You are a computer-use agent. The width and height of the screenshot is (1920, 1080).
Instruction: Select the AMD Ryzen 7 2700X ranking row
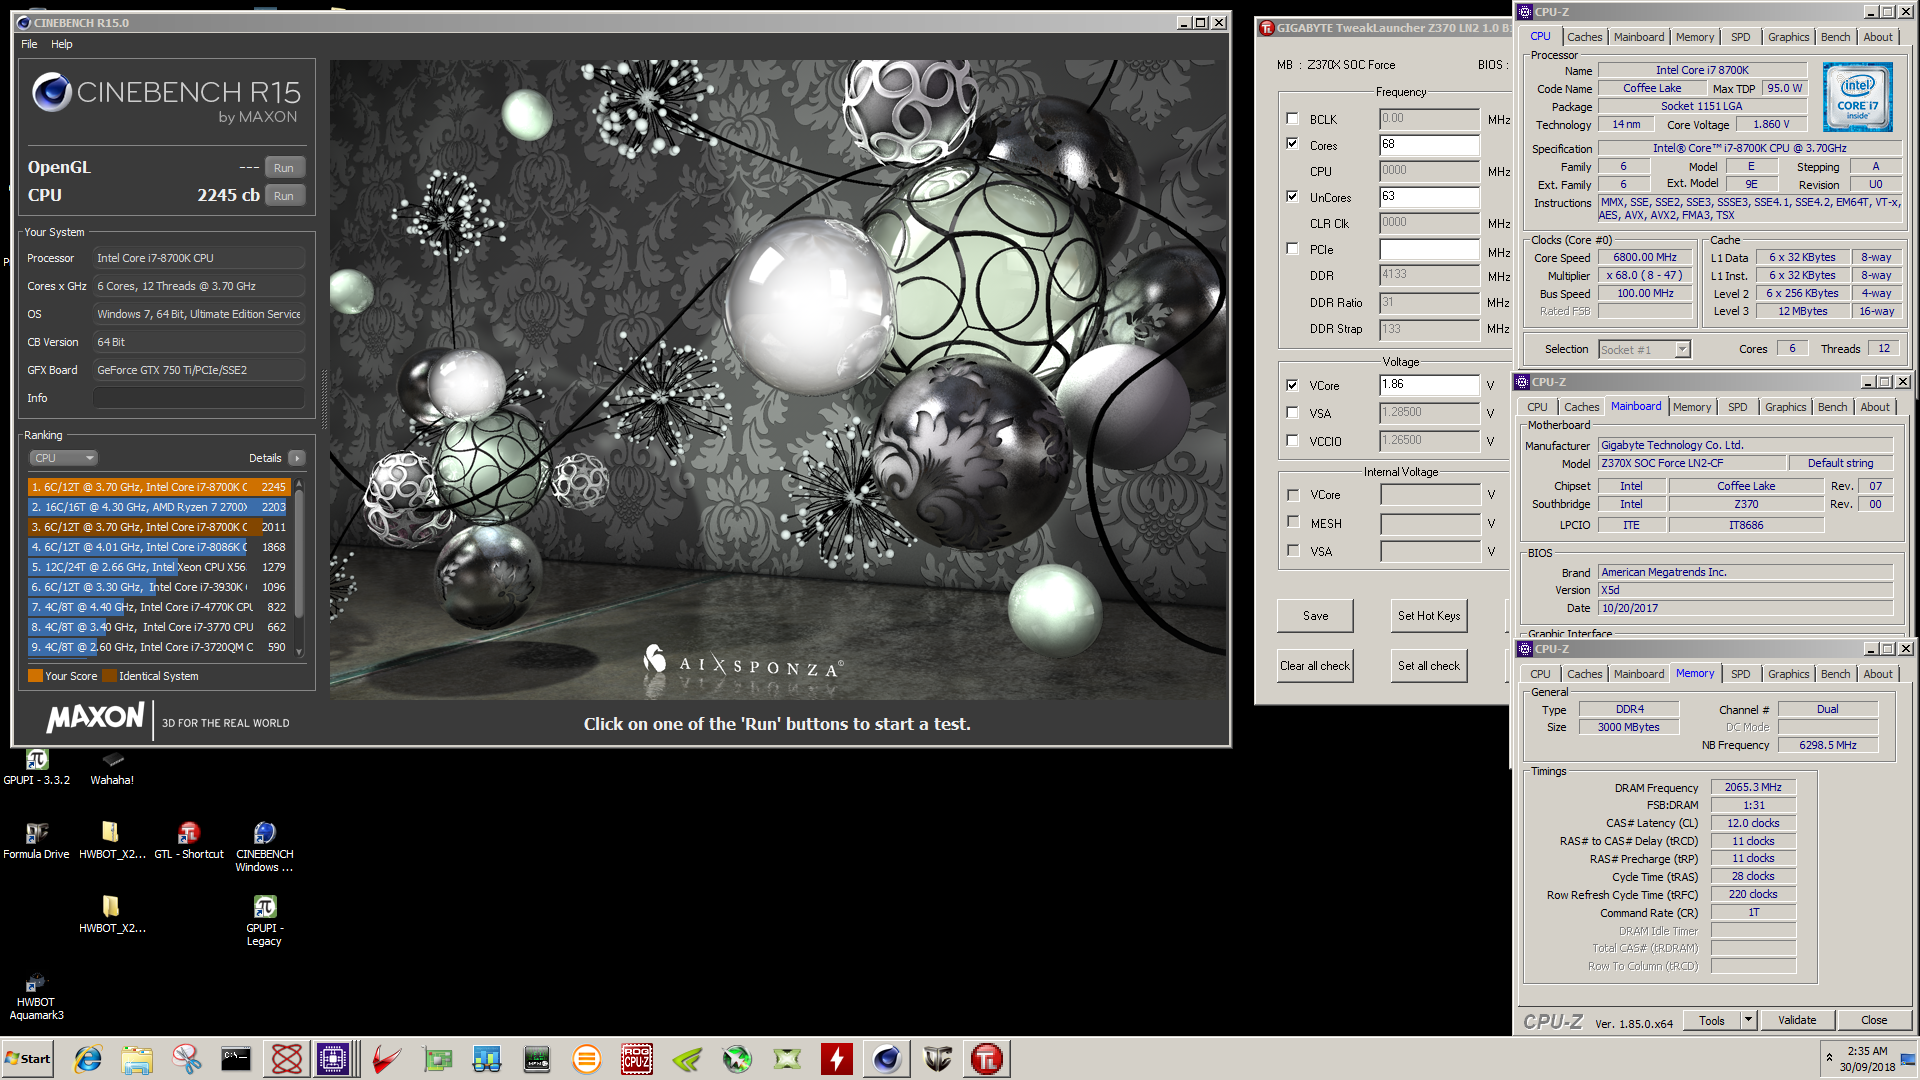[x=158, y=507]
